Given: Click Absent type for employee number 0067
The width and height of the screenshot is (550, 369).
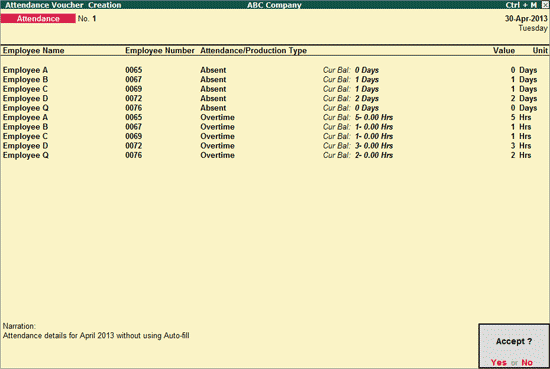Looking at the screenshot, I should coord(213,80).
